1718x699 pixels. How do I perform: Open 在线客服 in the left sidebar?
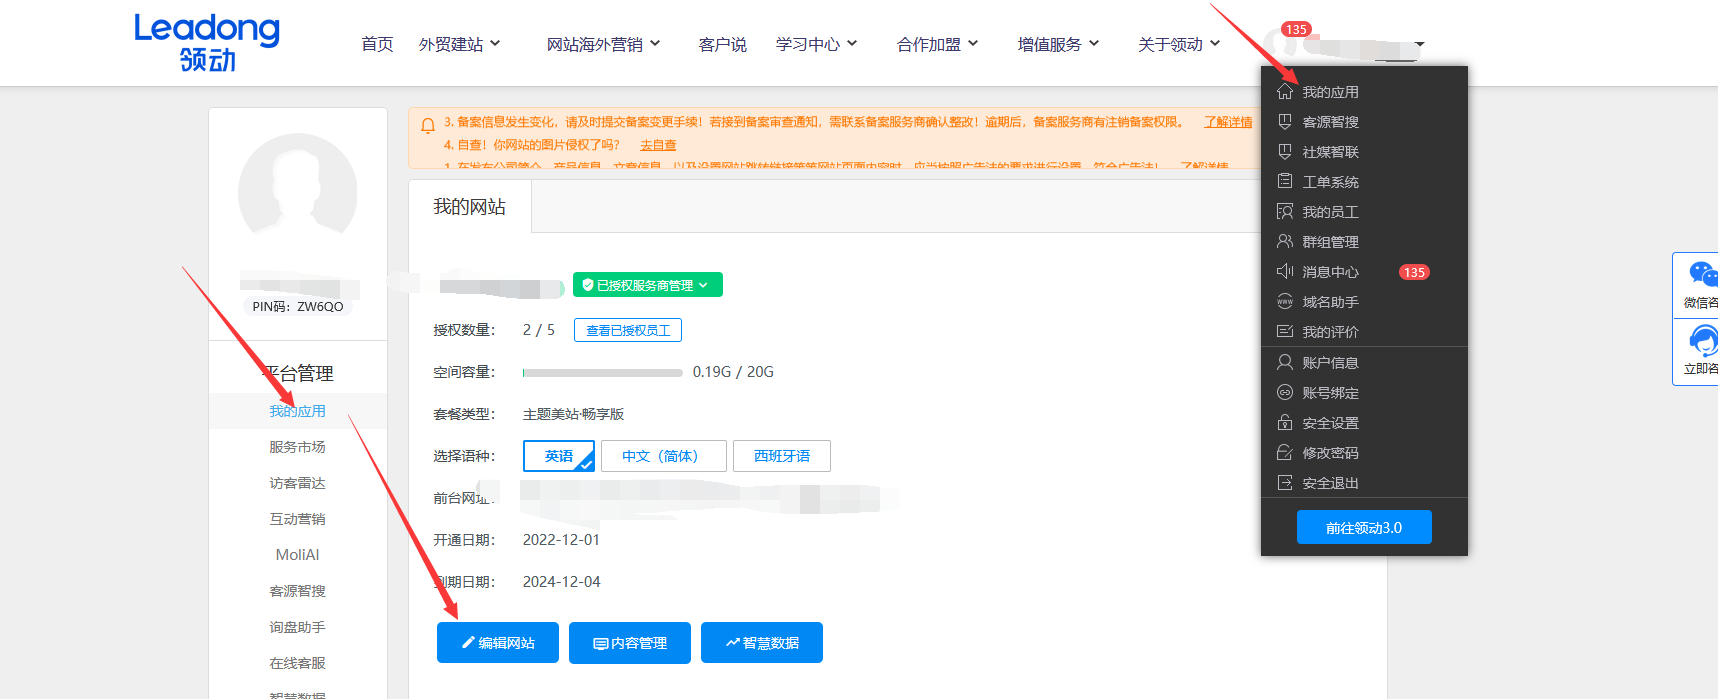(298, 663)
